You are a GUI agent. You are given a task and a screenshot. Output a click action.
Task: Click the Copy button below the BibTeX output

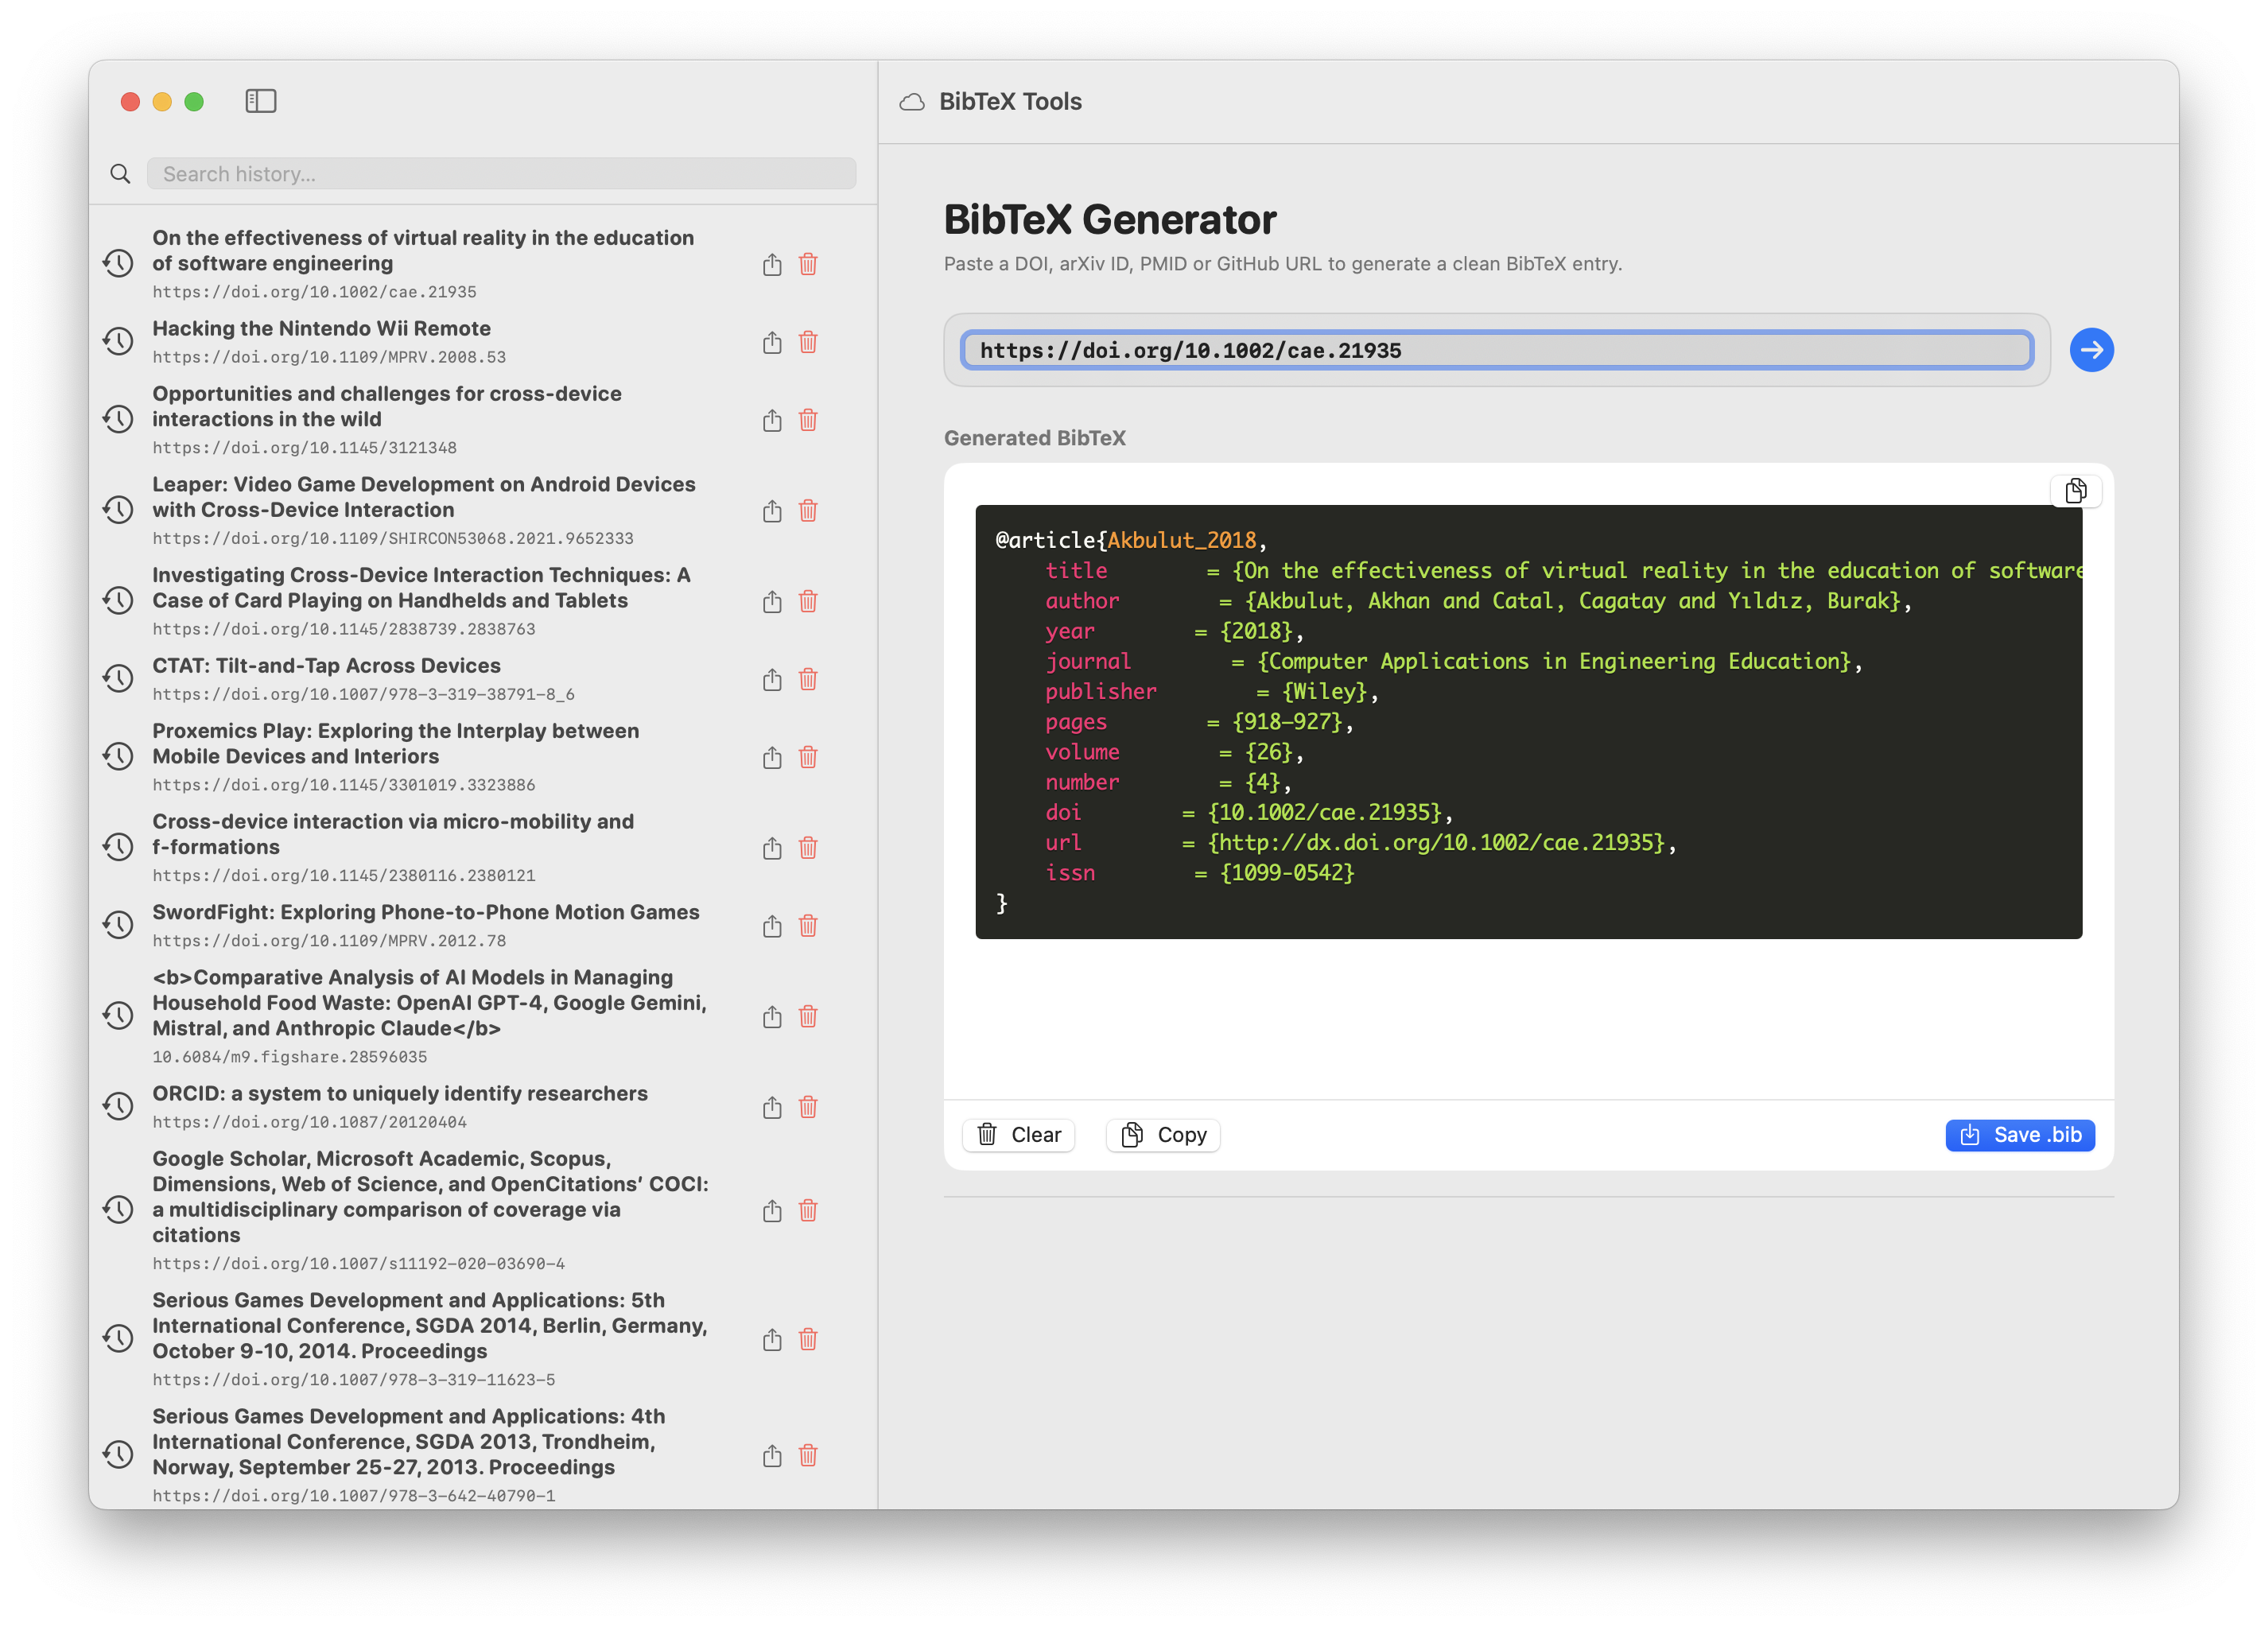[x=1163, y=1134]
